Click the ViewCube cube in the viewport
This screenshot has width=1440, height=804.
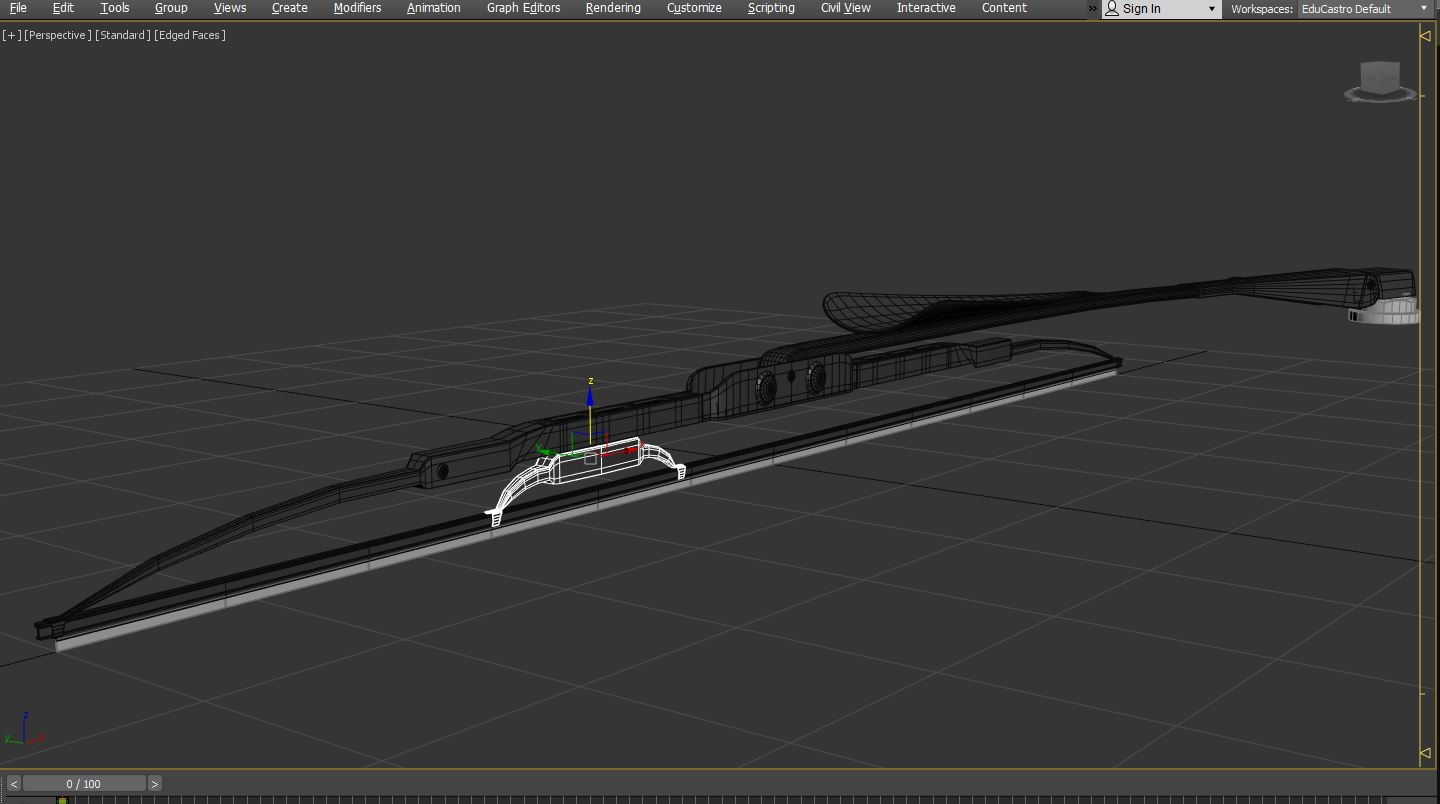pyautogui.click(x=1381, y=77)
